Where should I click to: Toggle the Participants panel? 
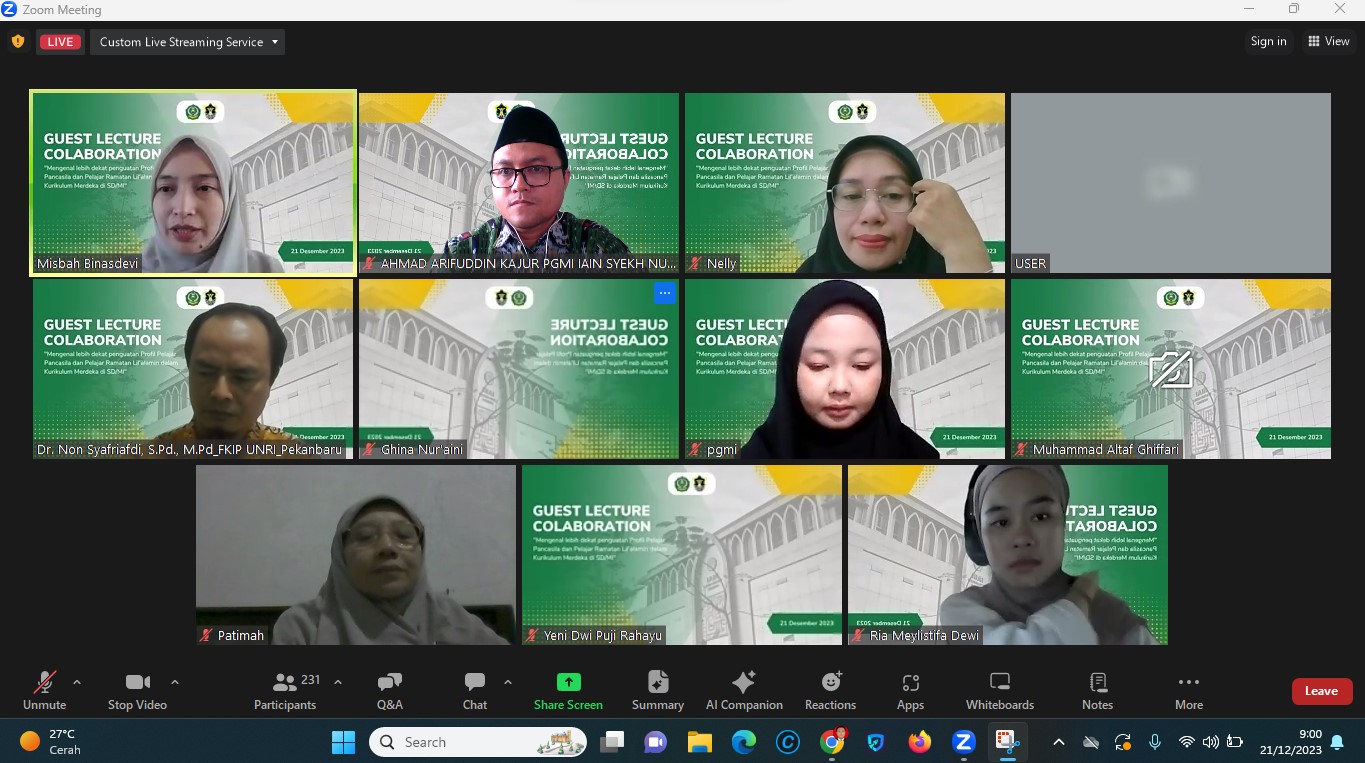[285, 690]
